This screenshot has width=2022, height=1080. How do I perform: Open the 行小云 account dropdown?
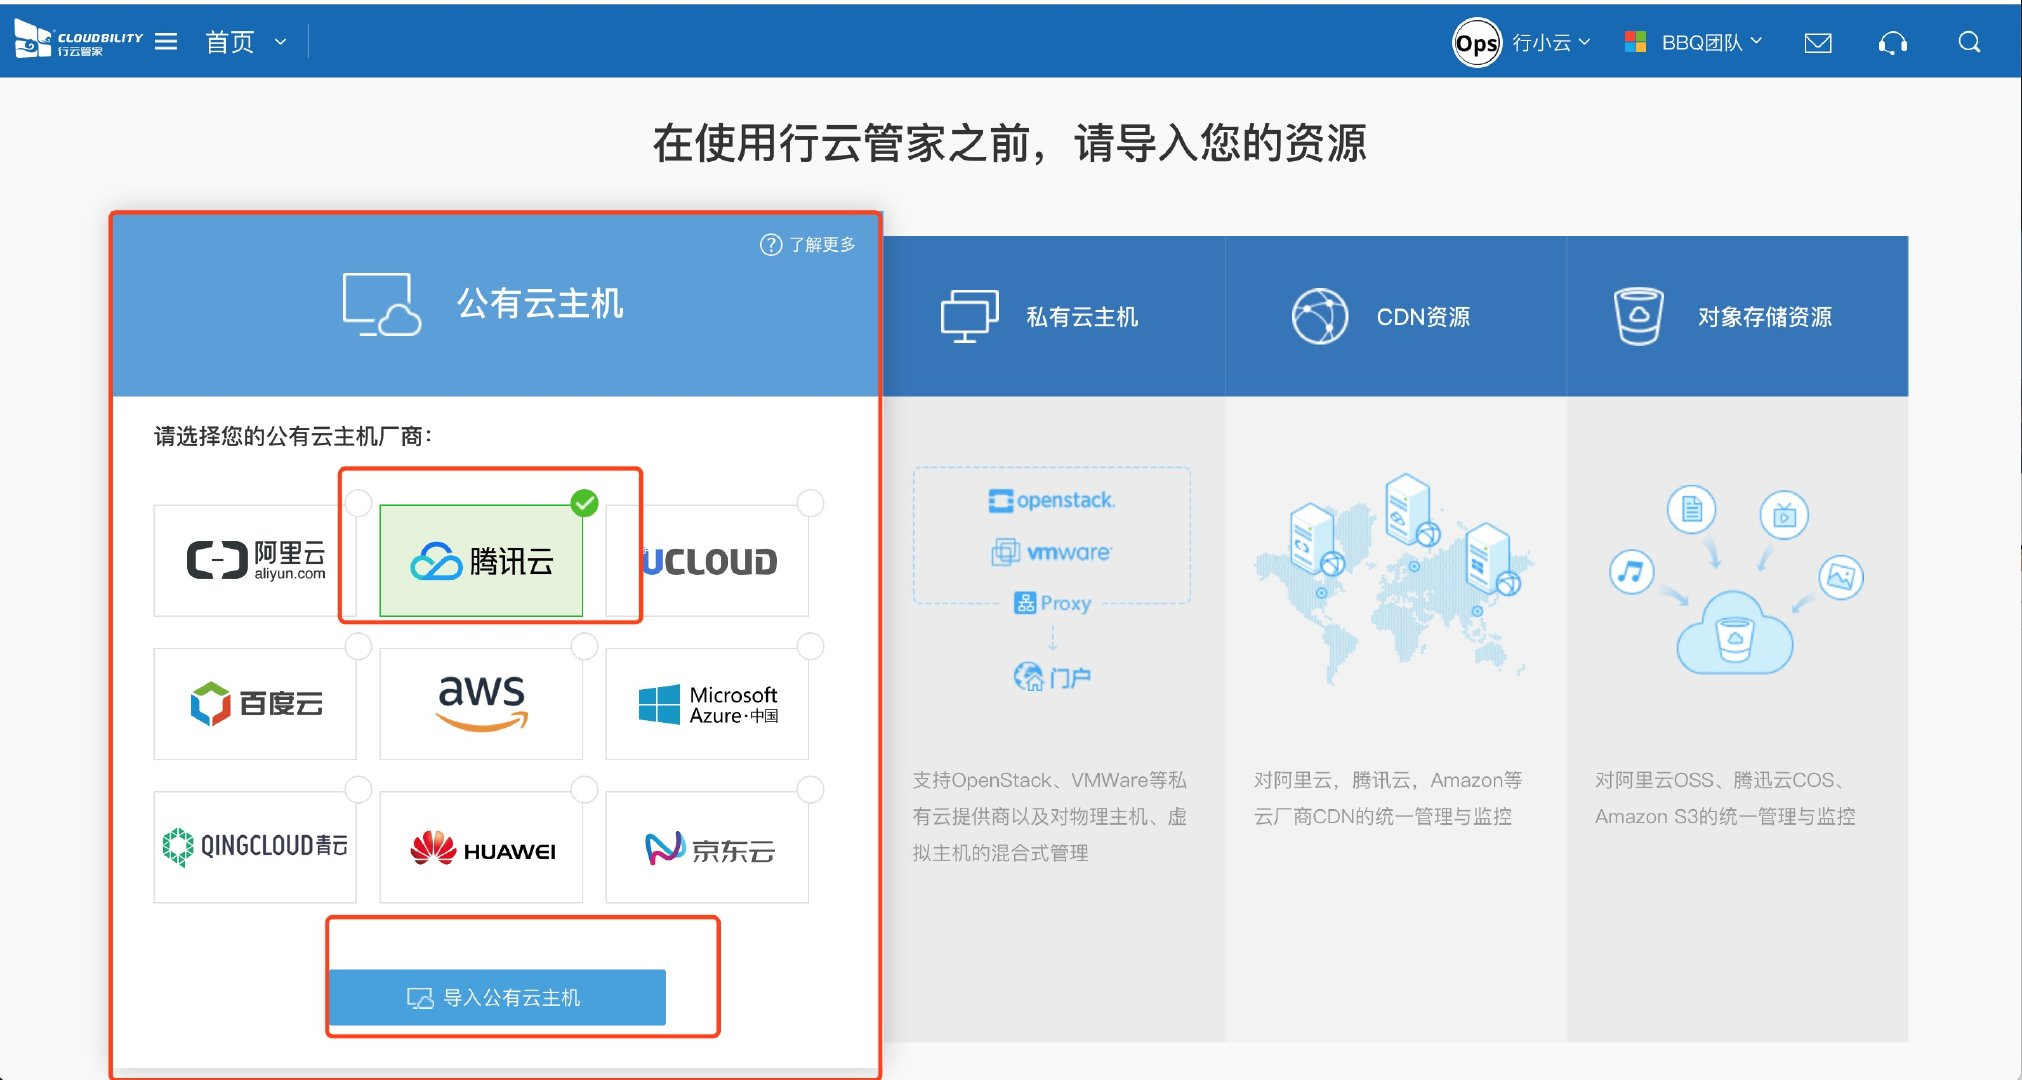coord(1550,42)
